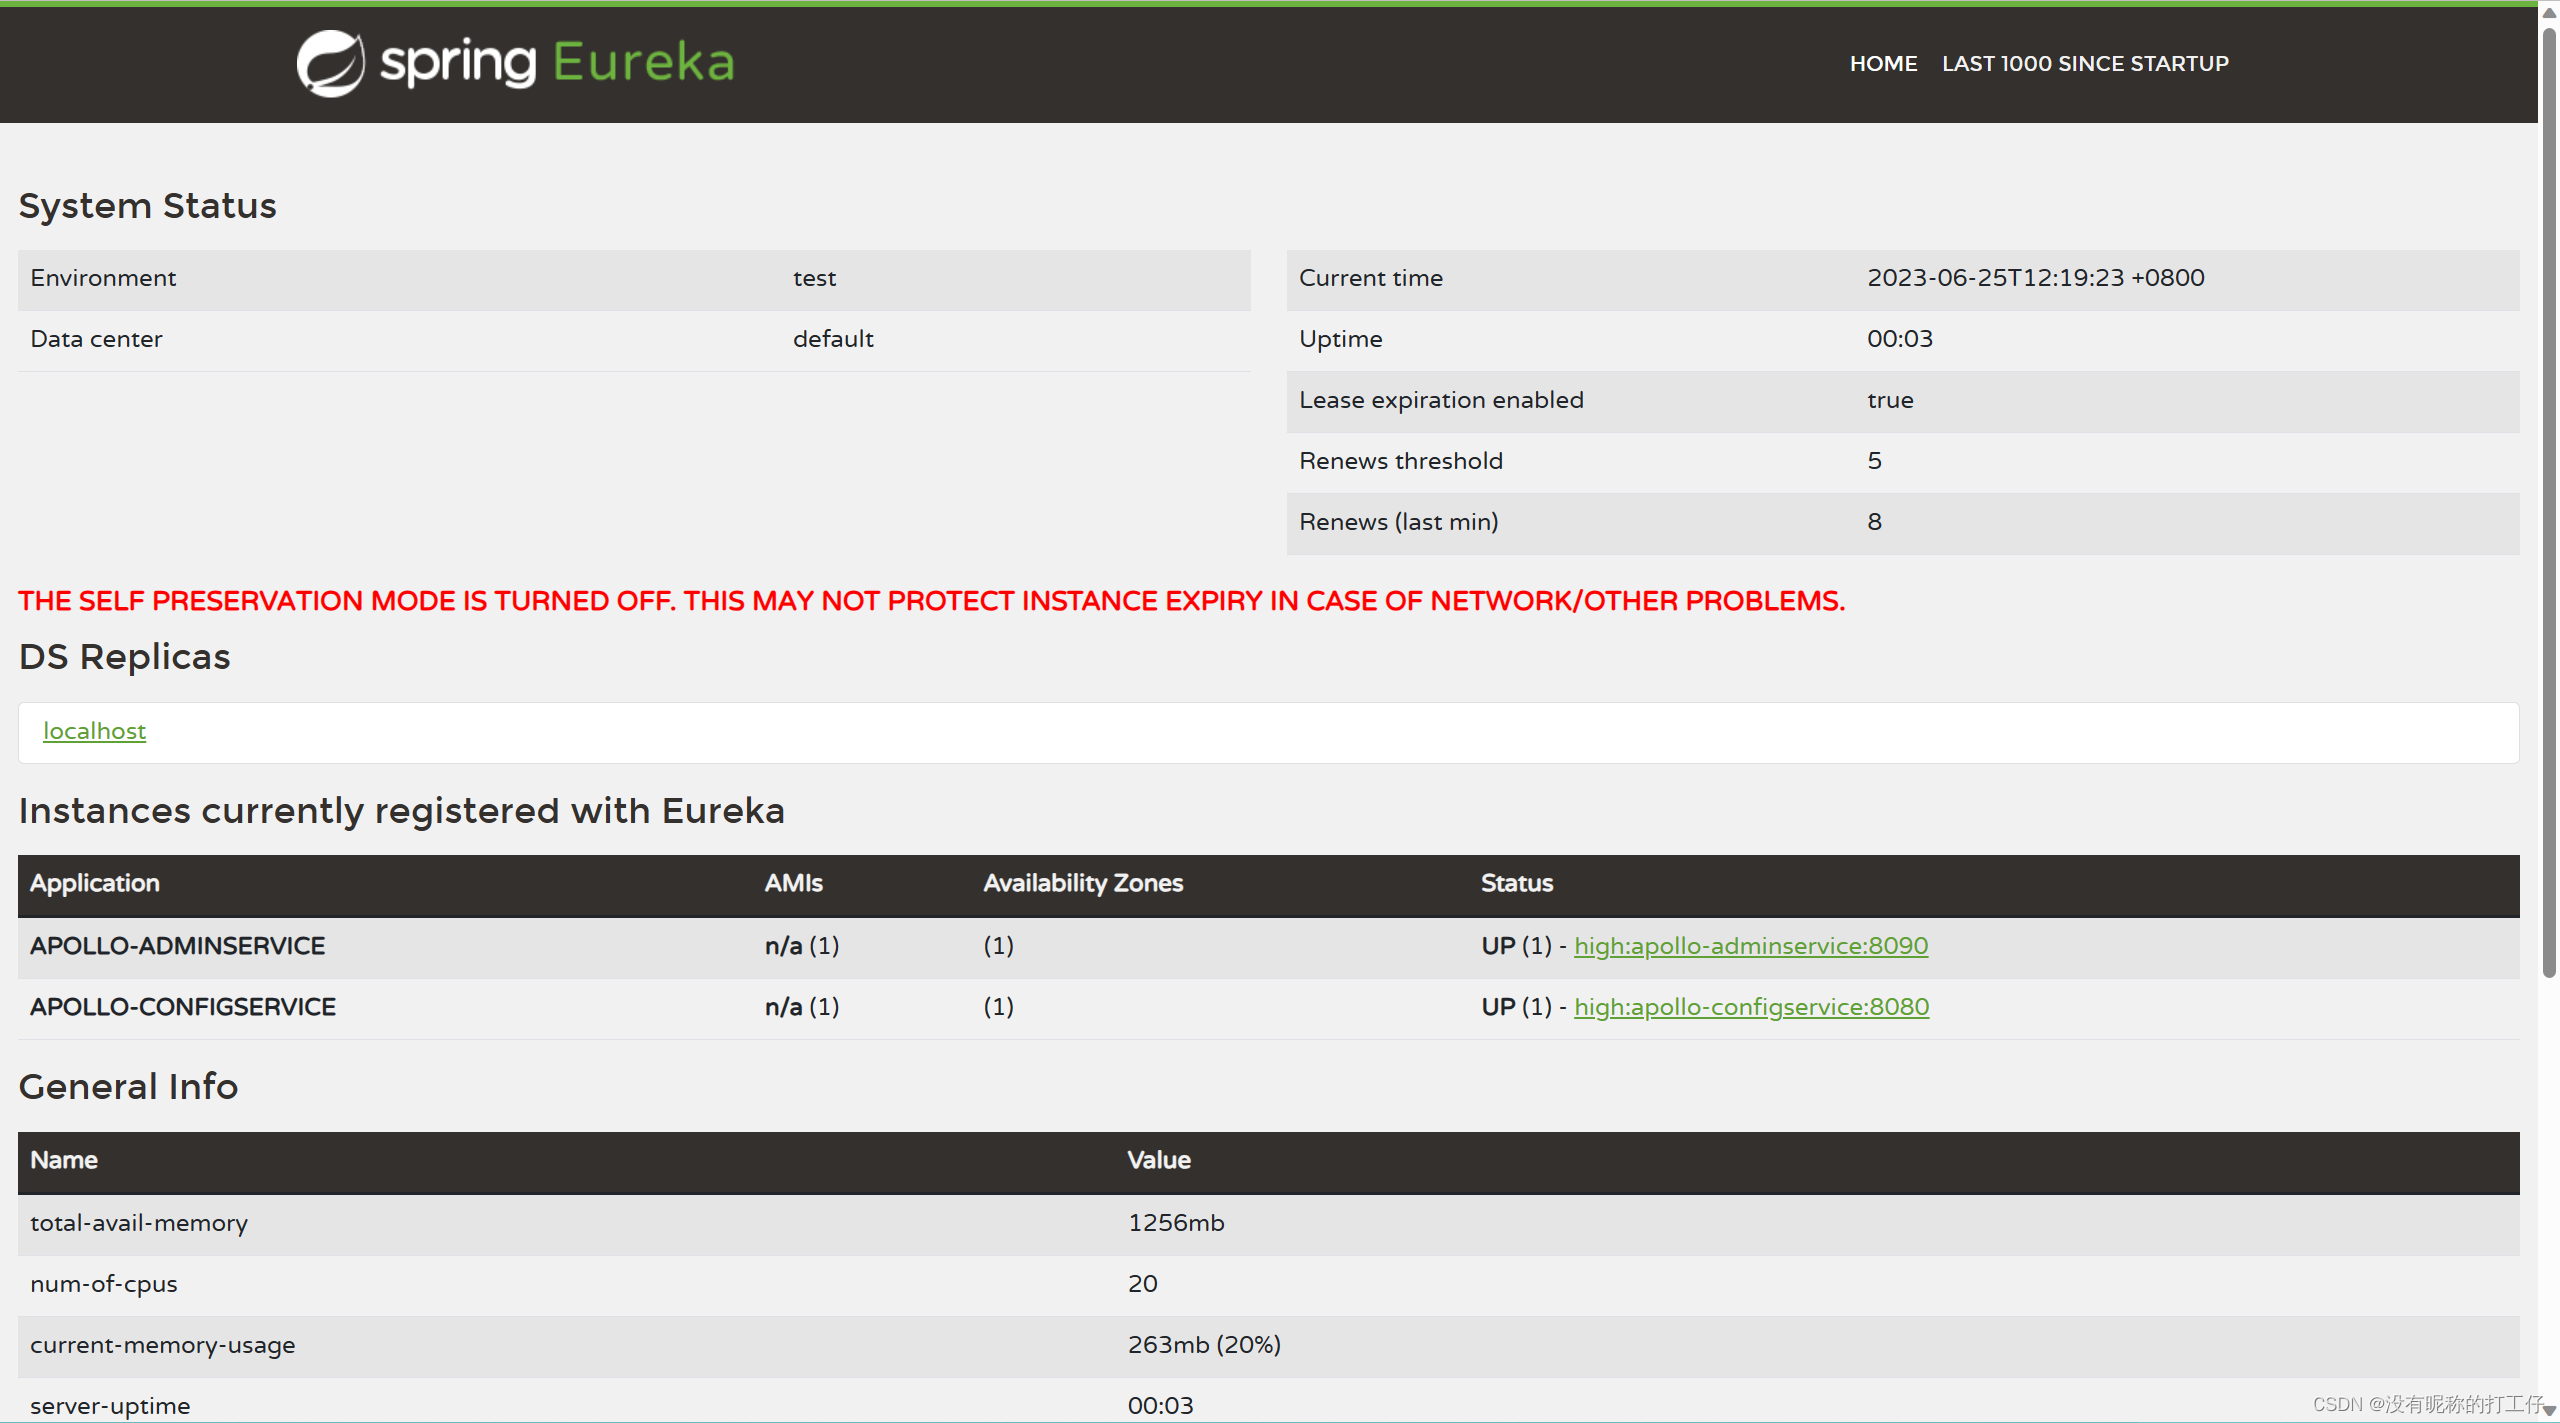The image size is (2560, 1423).
Task: Click the Spring leaf logo icon
Action: click(x=330, y=63)
